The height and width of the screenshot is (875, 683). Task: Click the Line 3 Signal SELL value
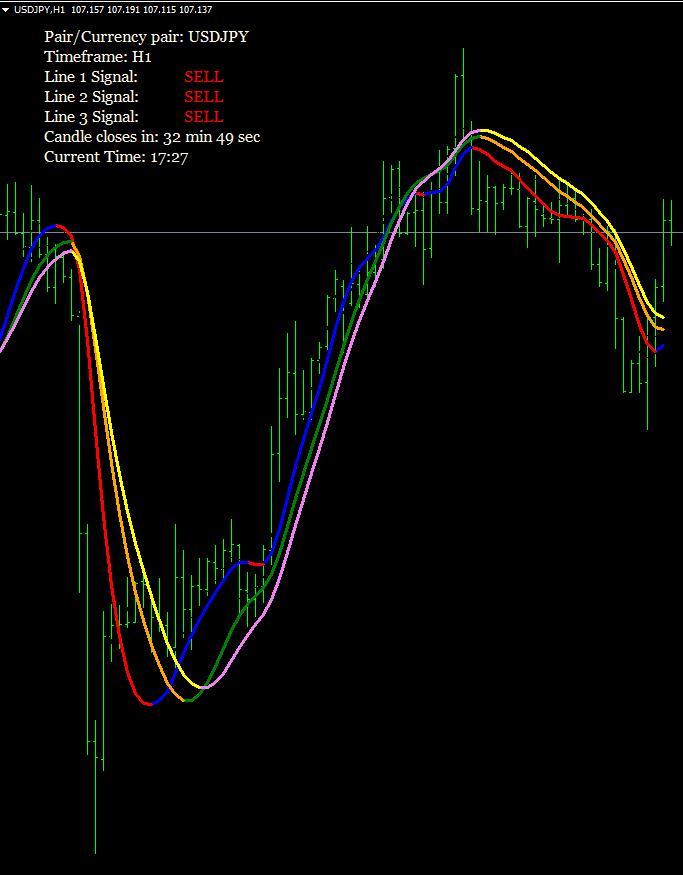coord(204,117)
